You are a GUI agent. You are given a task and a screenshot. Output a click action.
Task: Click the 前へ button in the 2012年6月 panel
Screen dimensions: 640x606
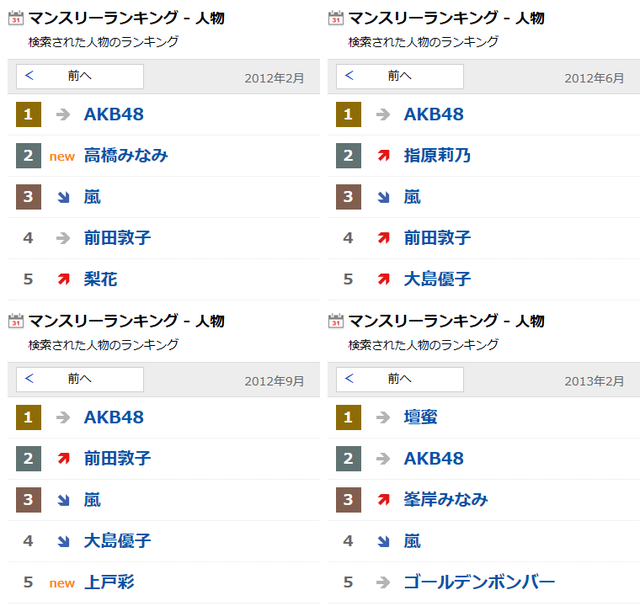tap(400, 76)
